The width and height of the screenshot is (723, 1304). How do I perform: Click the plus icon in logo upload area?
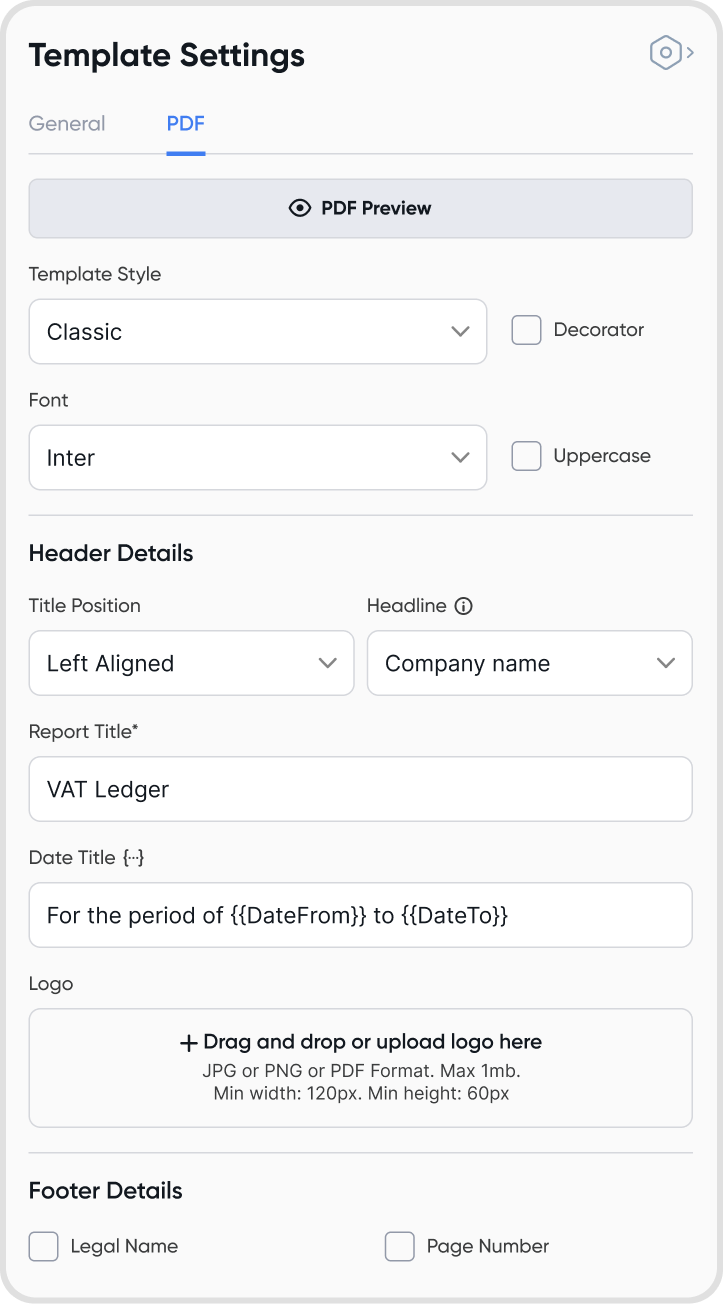point(189,1043)
